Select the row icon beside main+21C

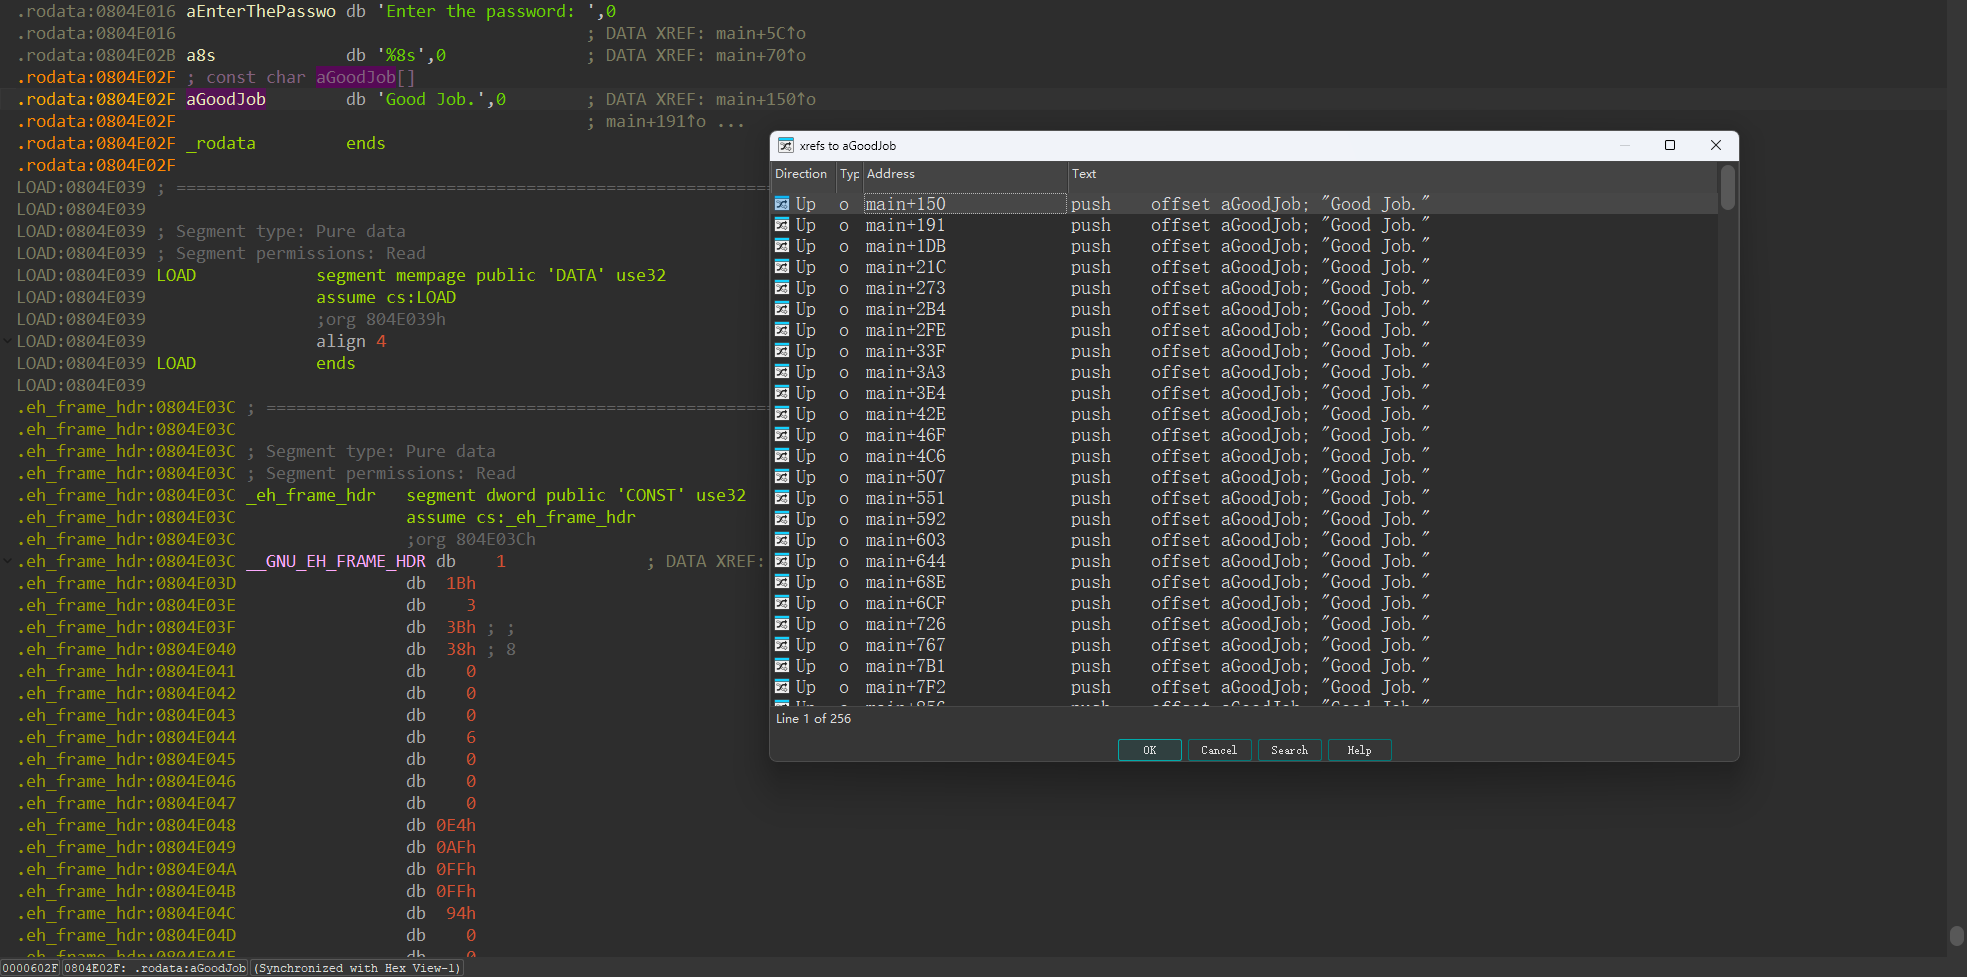click(782, 267)
